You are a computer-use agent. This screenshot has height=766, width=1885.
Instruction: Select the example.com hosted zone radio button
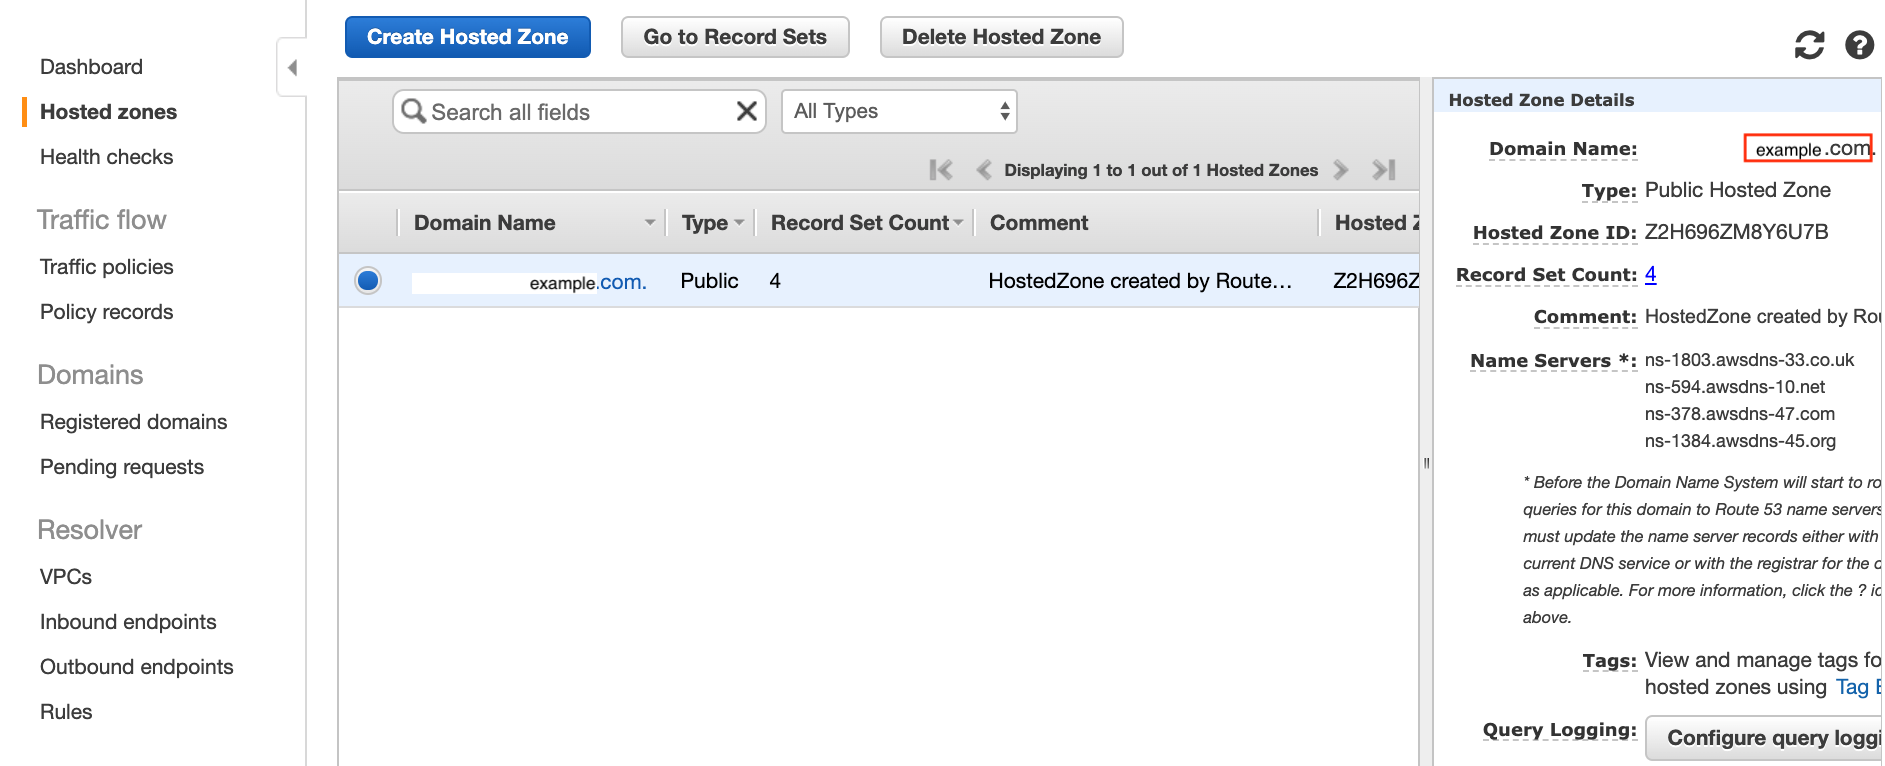pyautogui.click(x=368, y=280)
